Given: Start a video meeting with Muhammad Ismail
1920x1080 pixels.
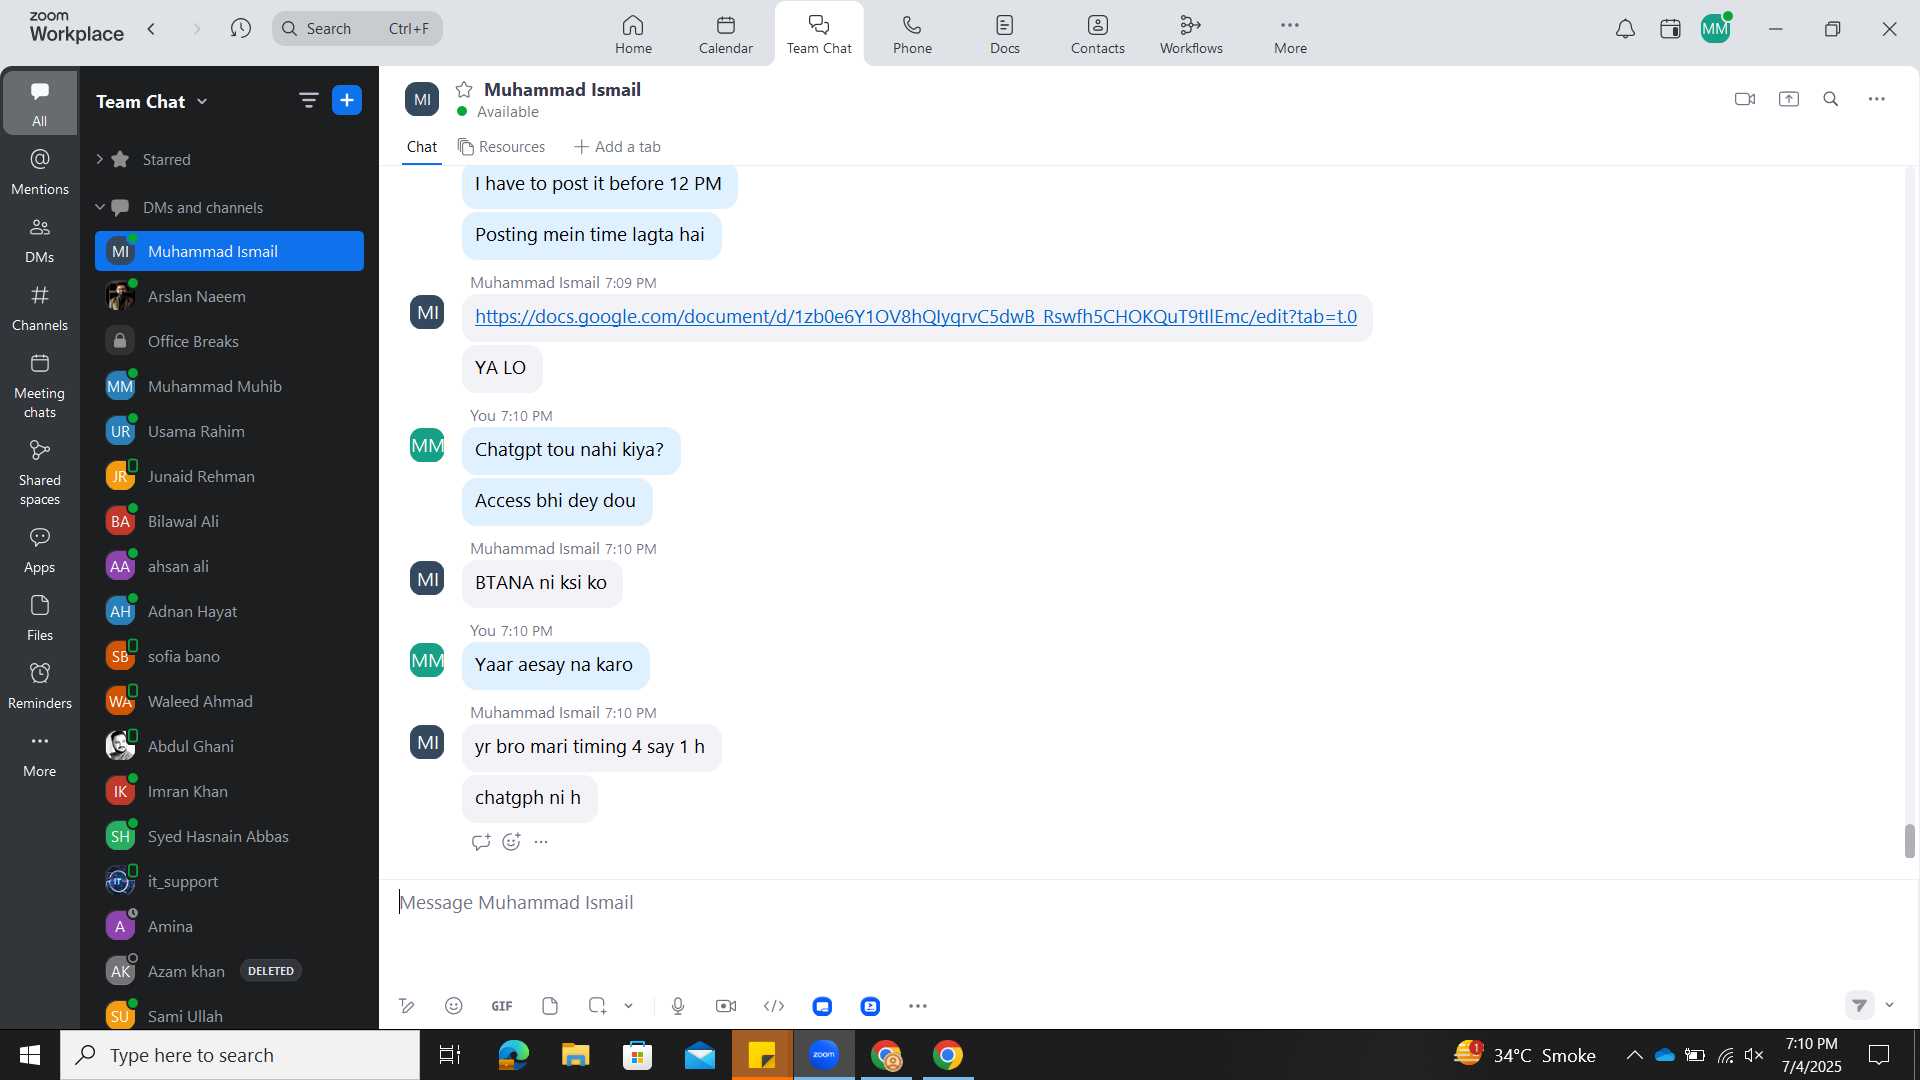Looking at the screenshot, I should [1745, 99].
